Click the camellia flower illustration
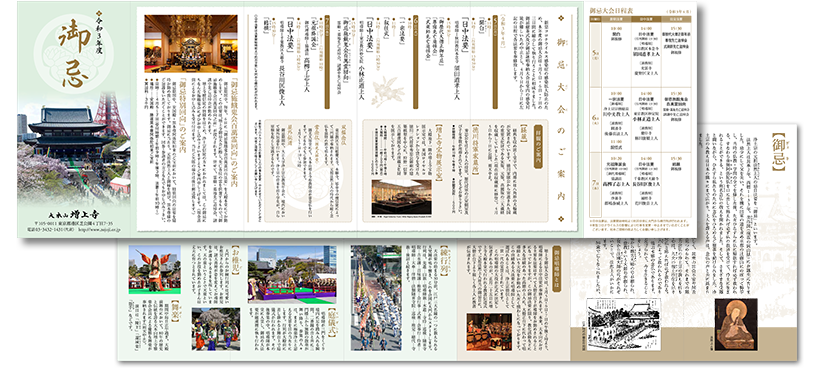 [388, 93]
